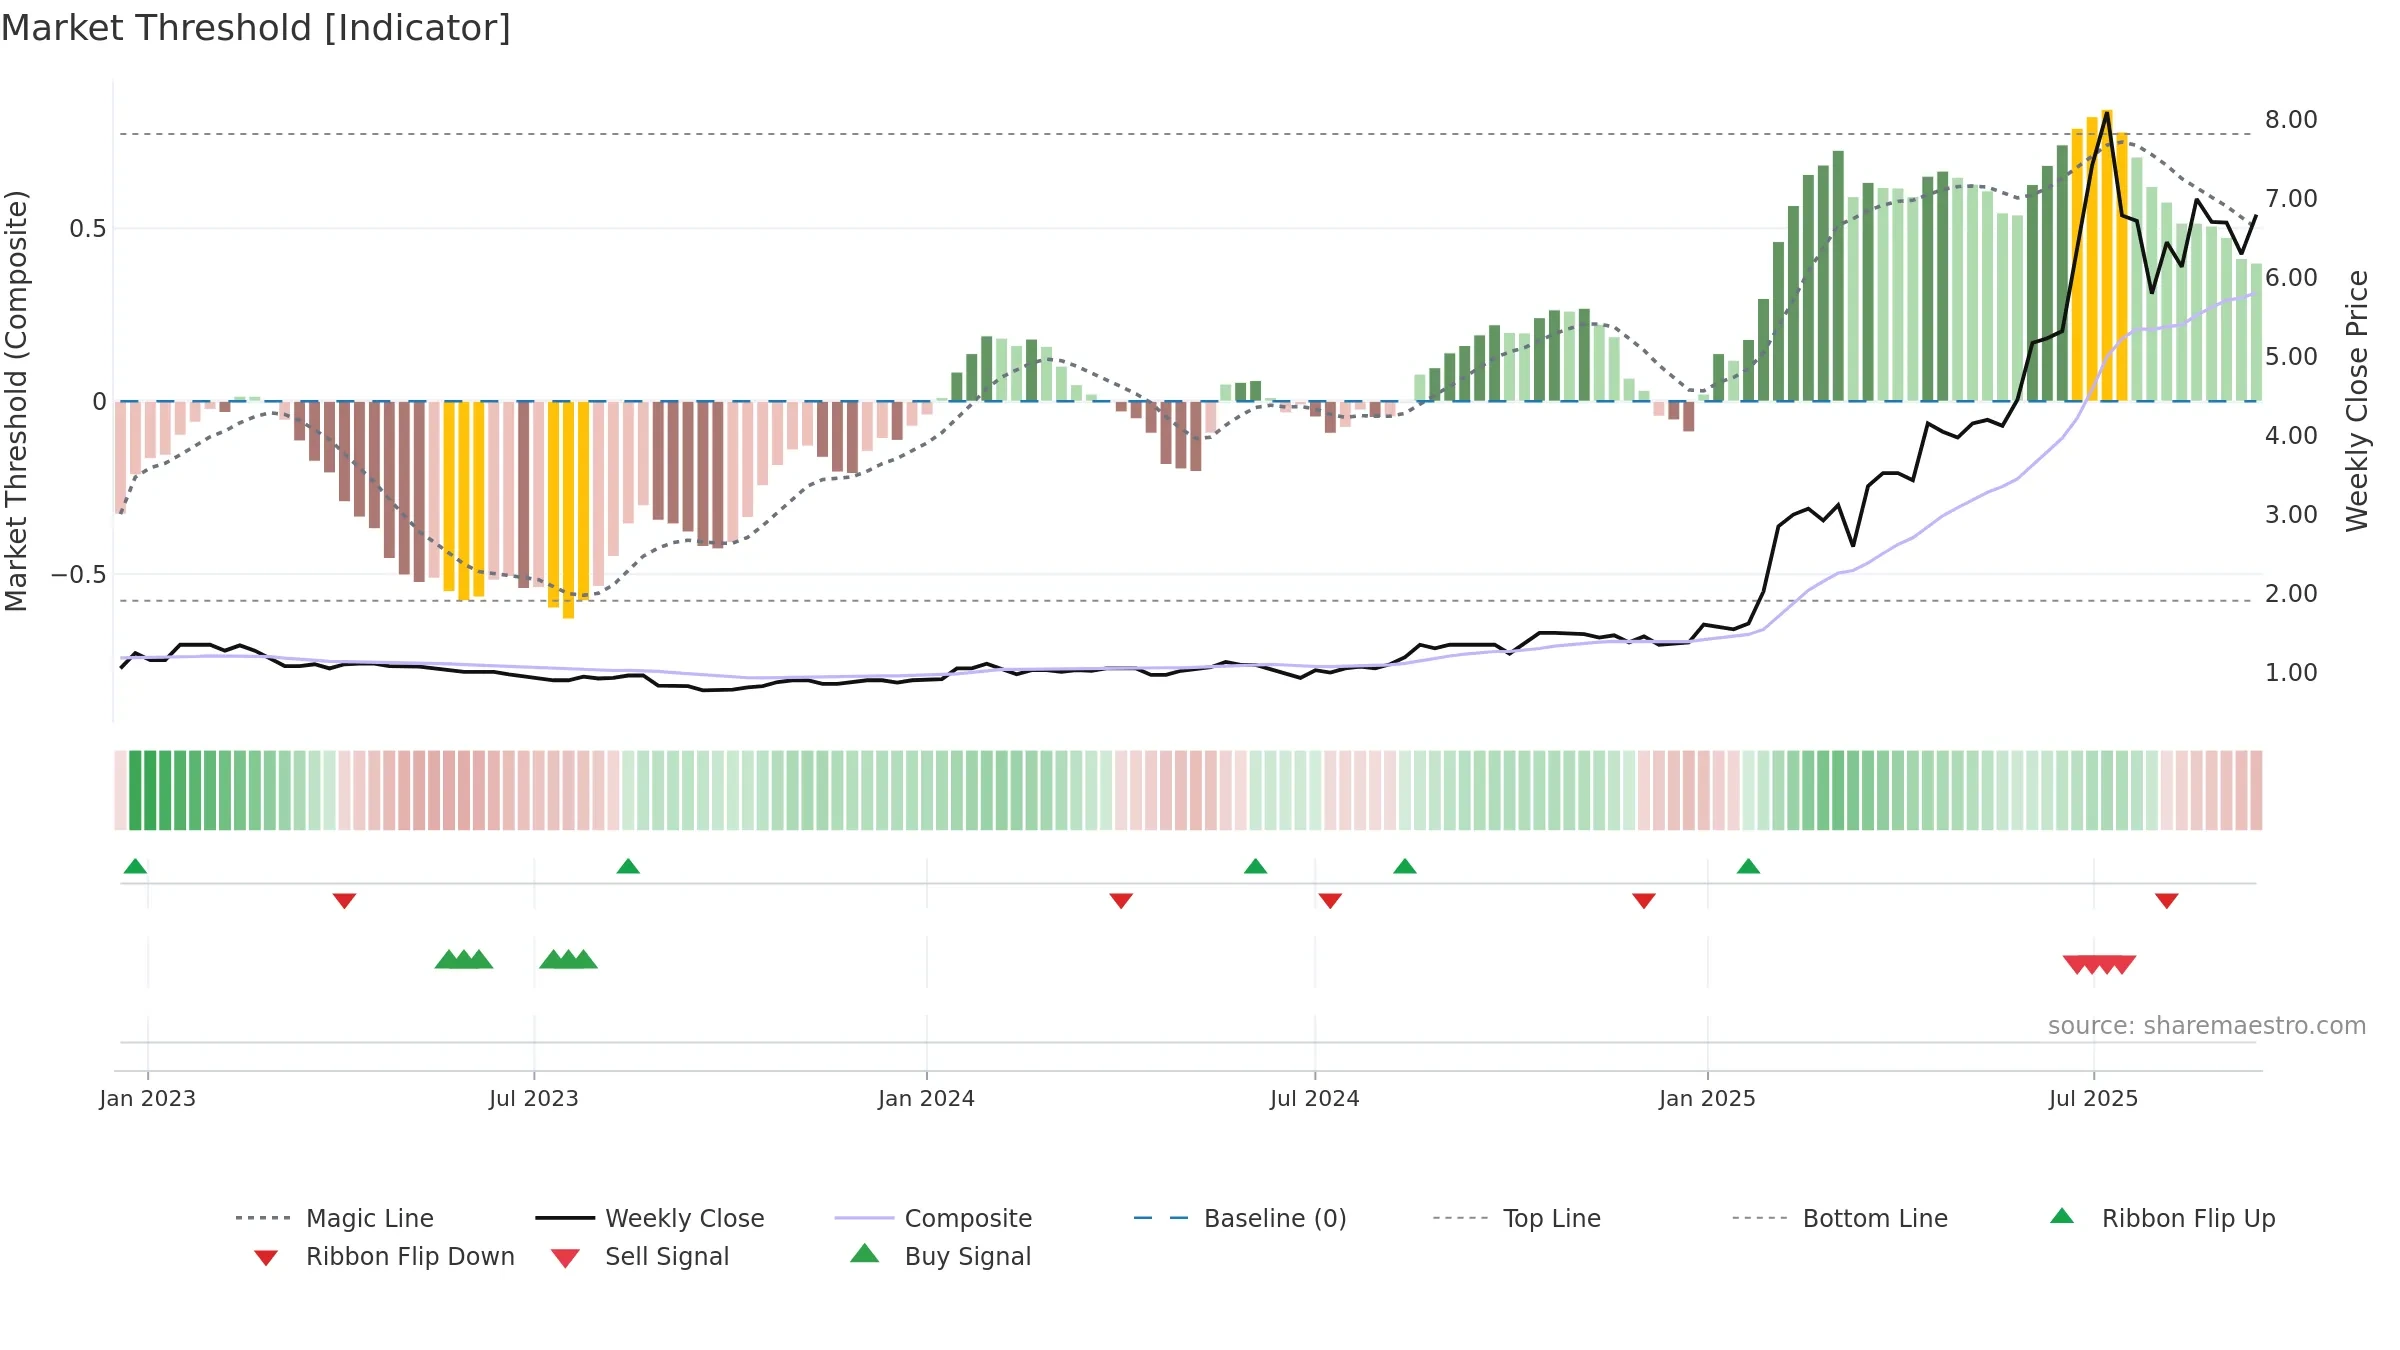The image size is (2400, 1350).
Task: Click the 1.00 price axis tick
Action: (2291, 673)
